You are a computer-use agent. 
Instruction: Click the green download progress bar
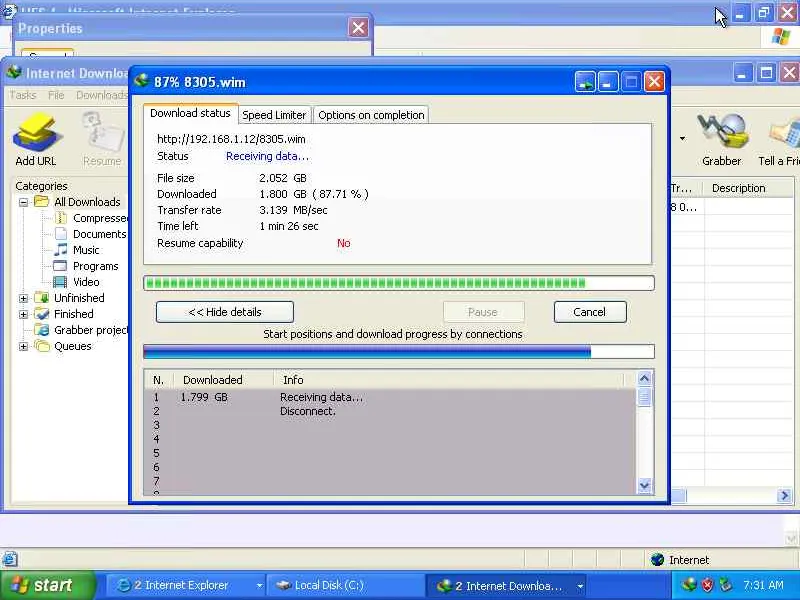click(399, 283)
